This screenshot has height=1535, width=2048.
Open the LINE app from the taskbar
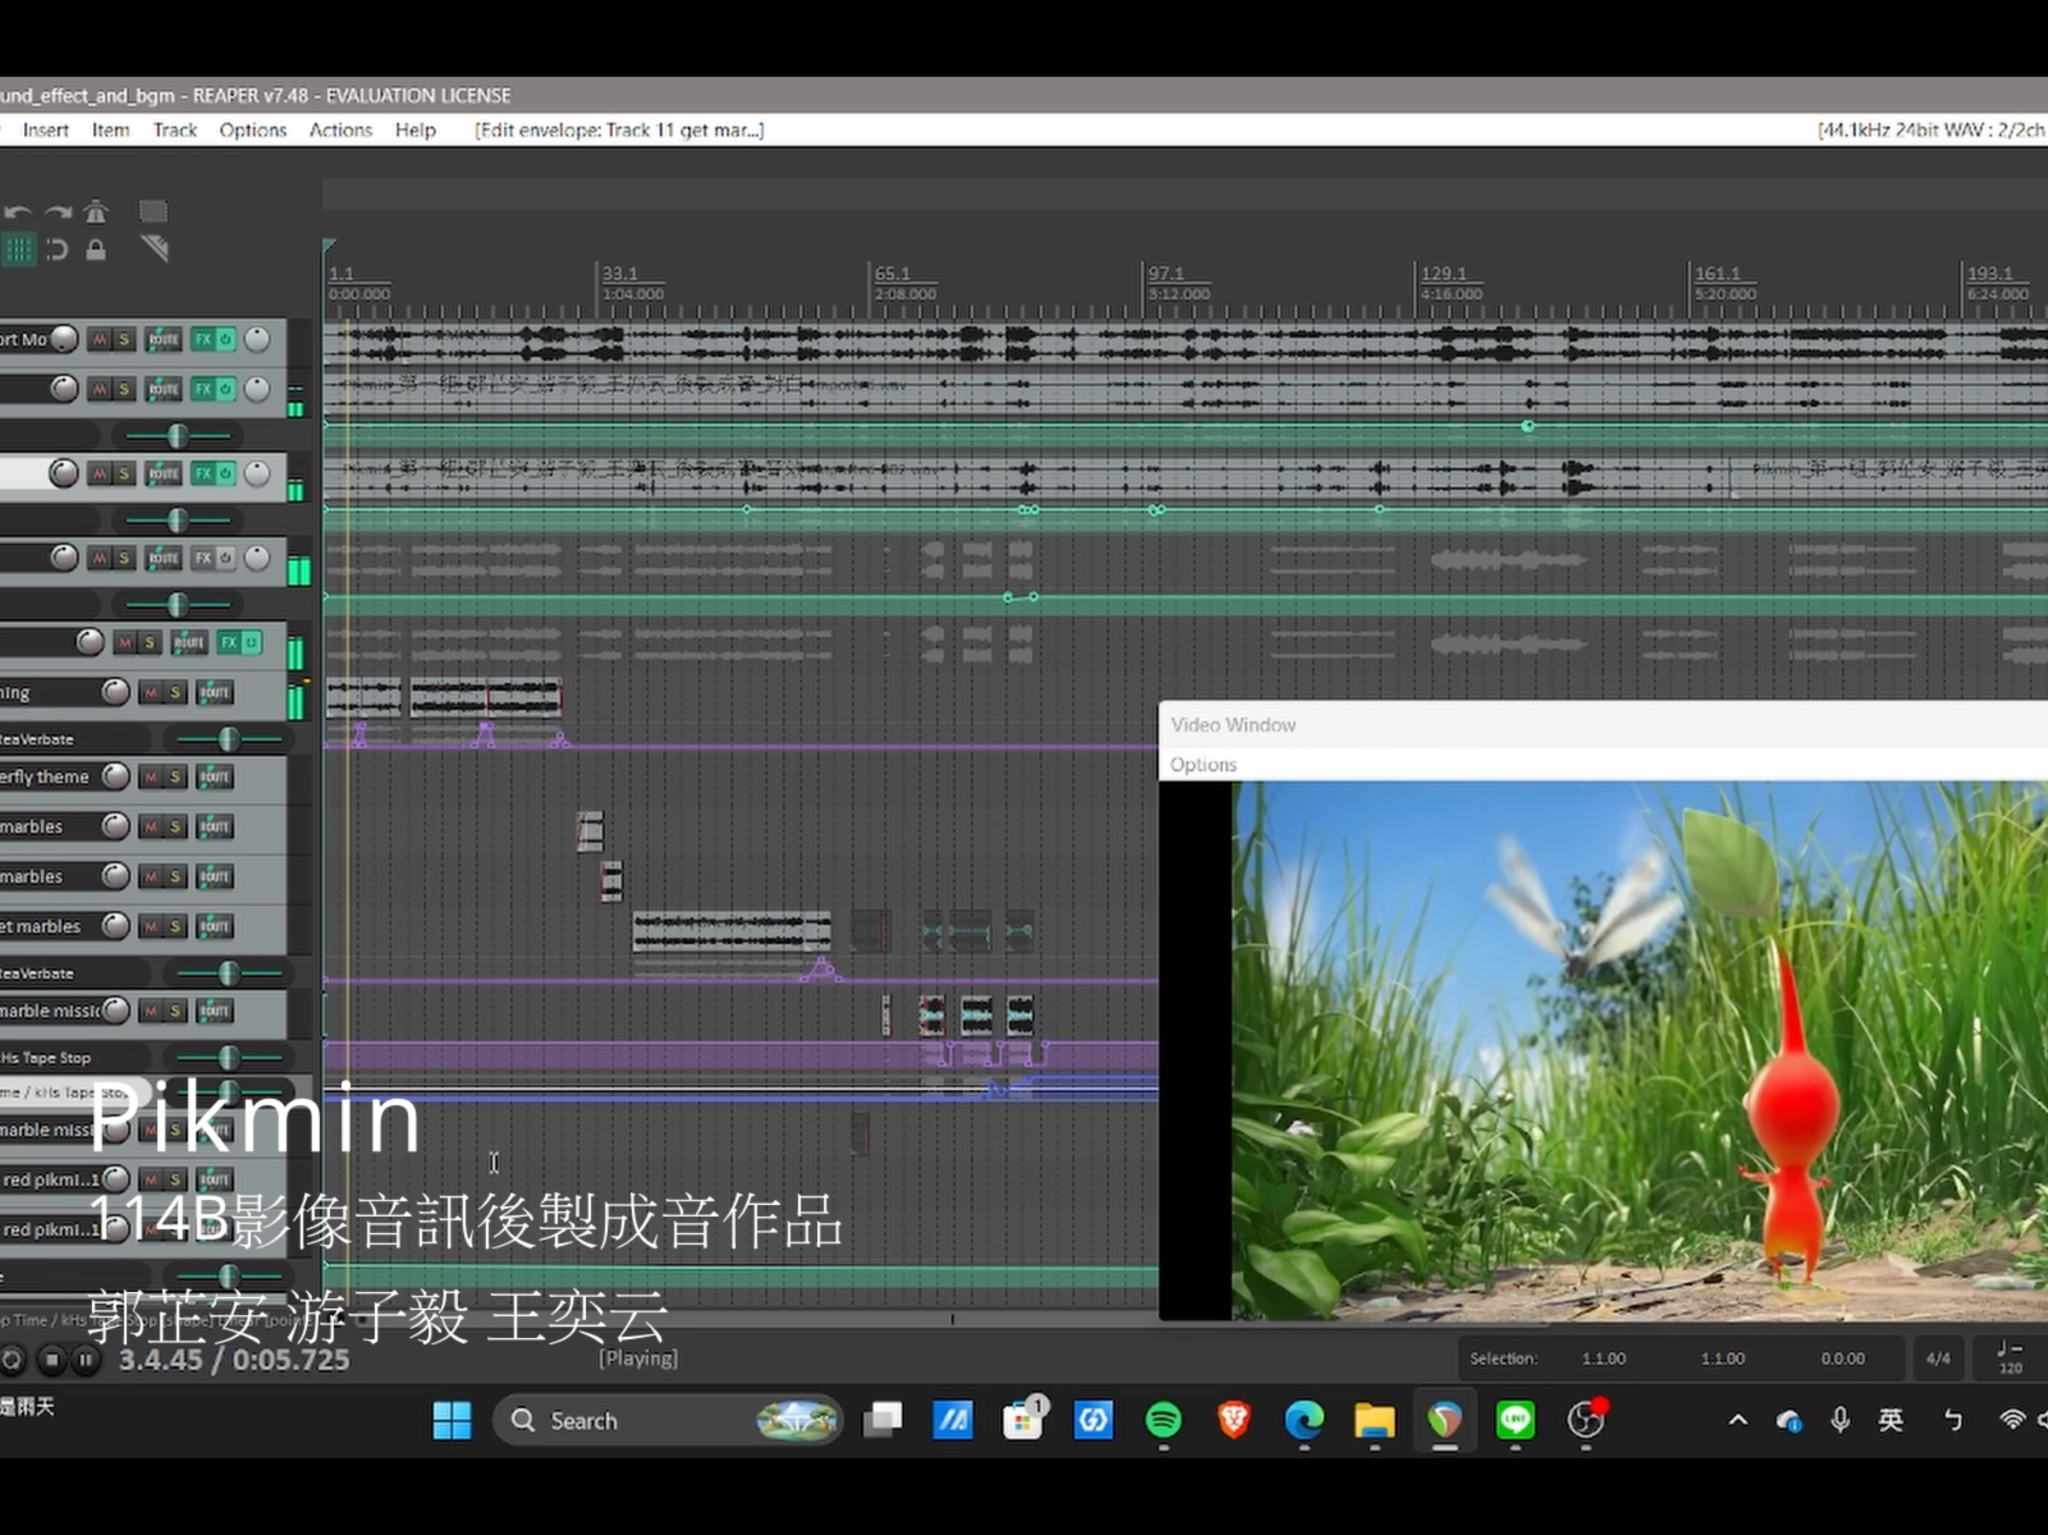click(1515, 1420)
